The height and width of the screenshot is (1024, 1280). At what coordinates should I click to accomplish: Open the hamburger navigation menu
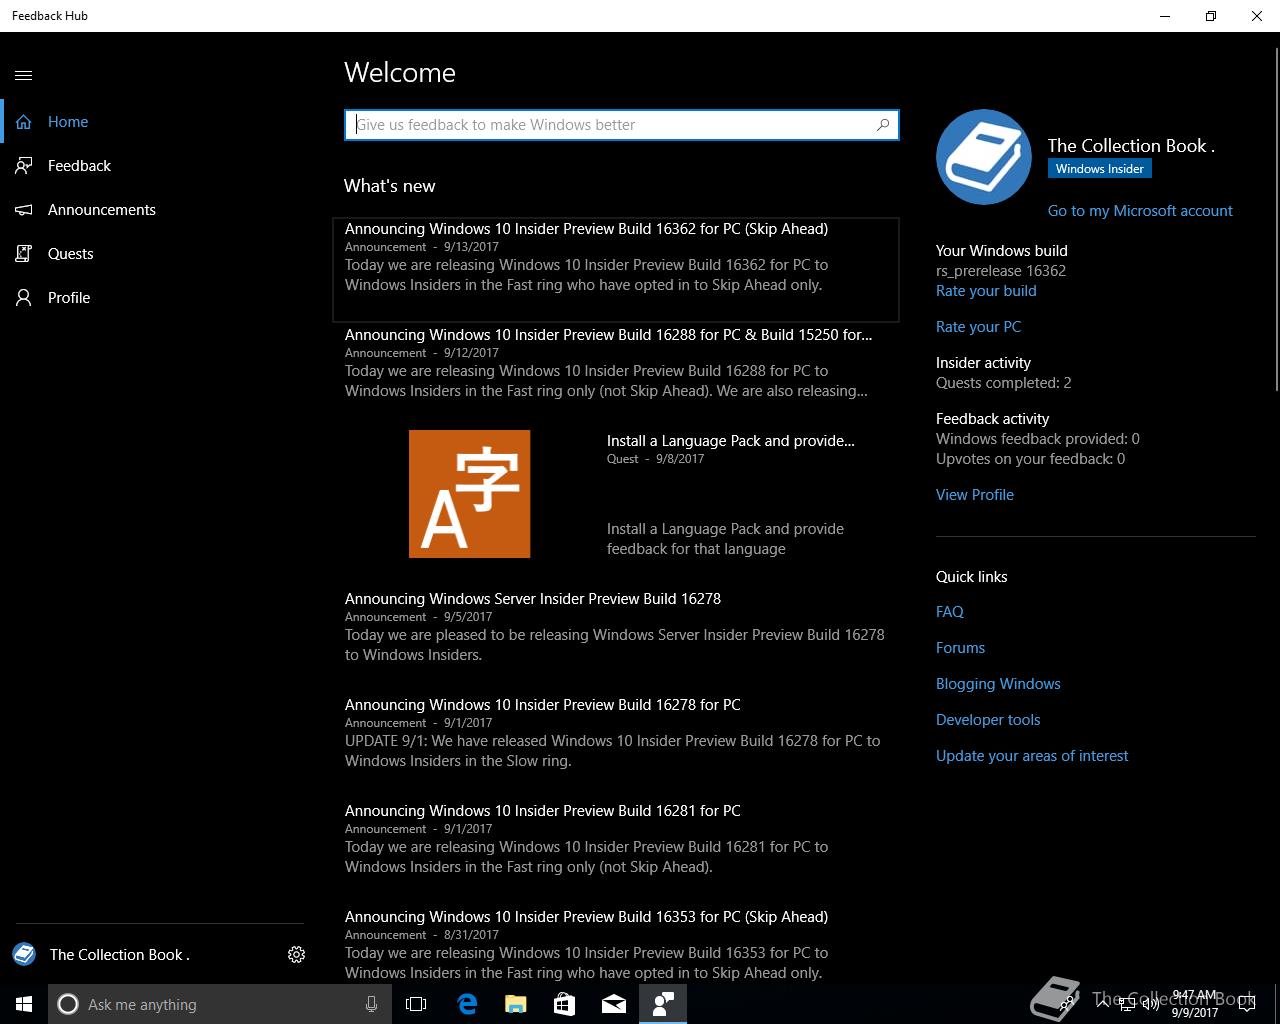24,75
